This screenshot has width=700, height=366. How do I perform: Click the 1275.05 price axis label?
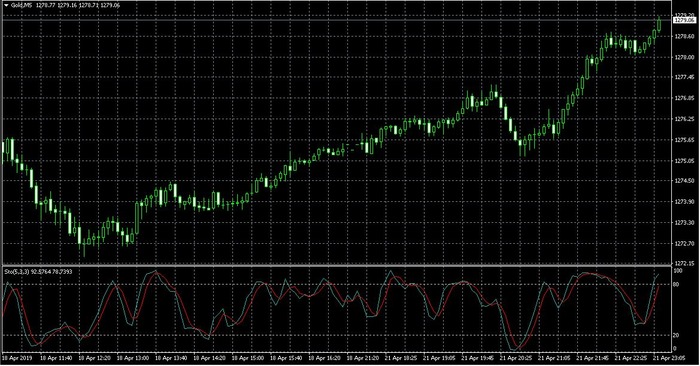pos(684,161)
